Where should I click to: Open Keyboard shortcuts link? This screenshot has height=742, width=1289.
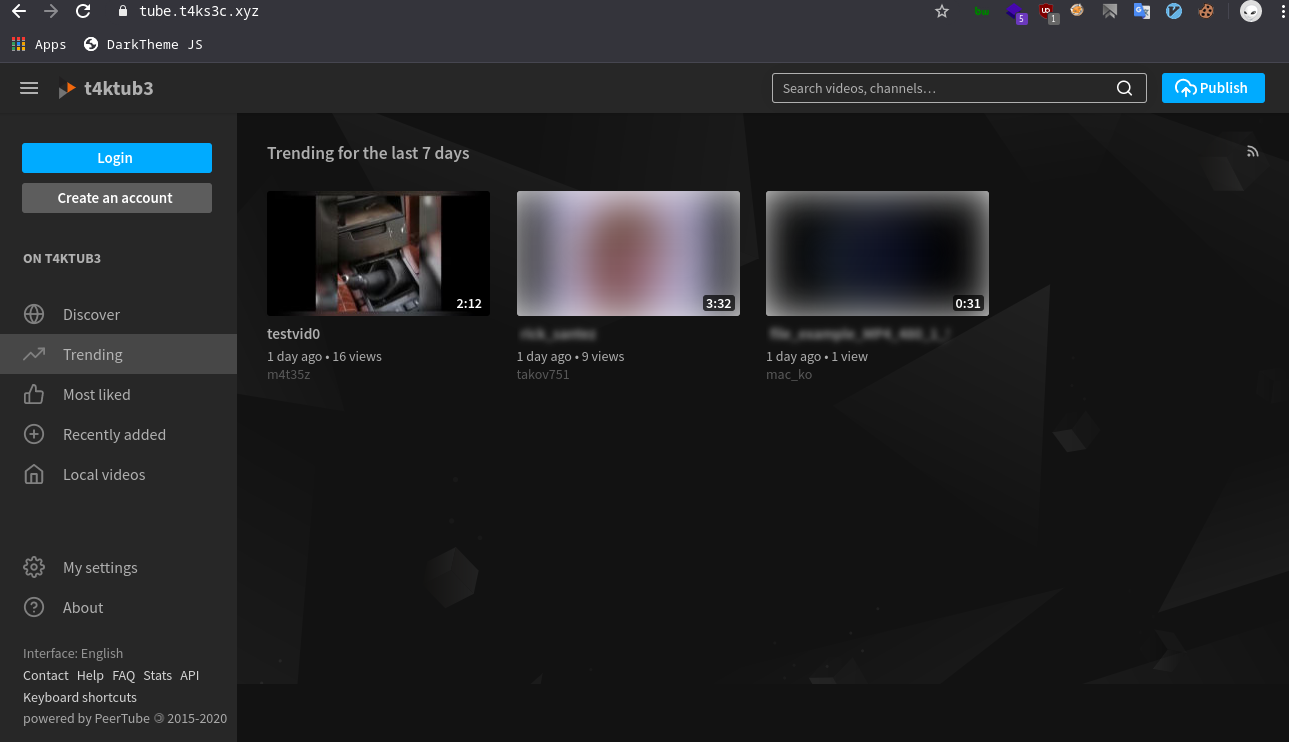point(80,697)
